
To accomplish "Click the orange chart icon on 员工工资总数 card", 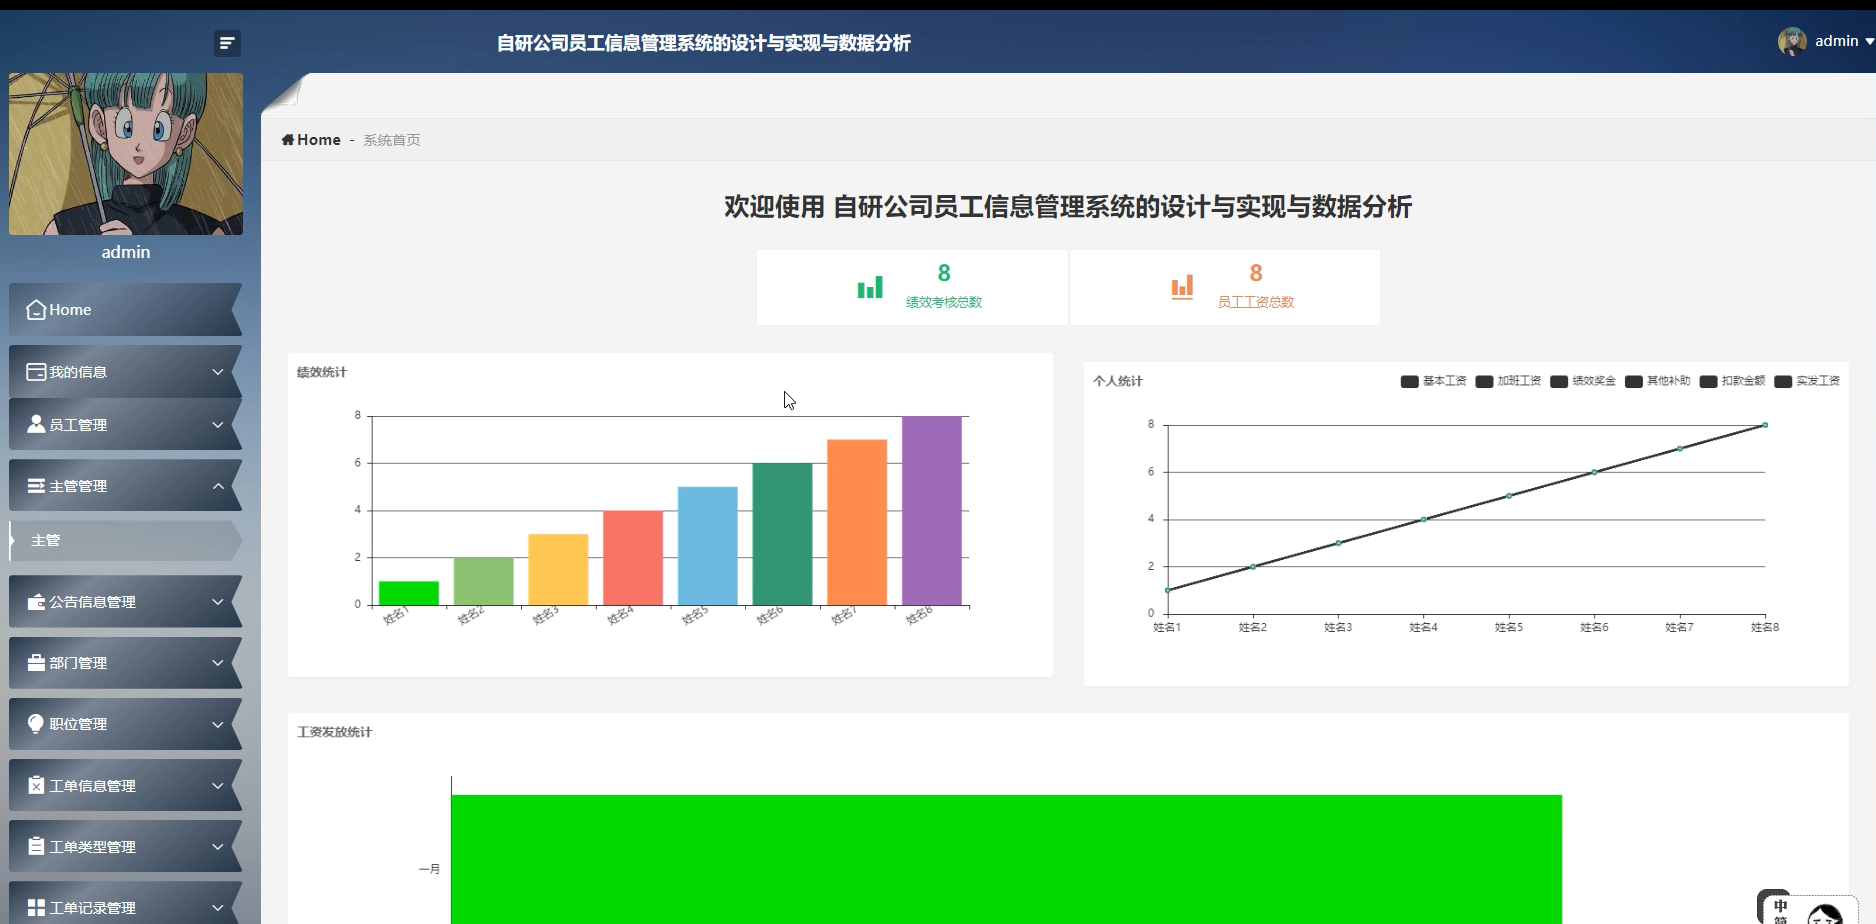I will [1182, 286].
